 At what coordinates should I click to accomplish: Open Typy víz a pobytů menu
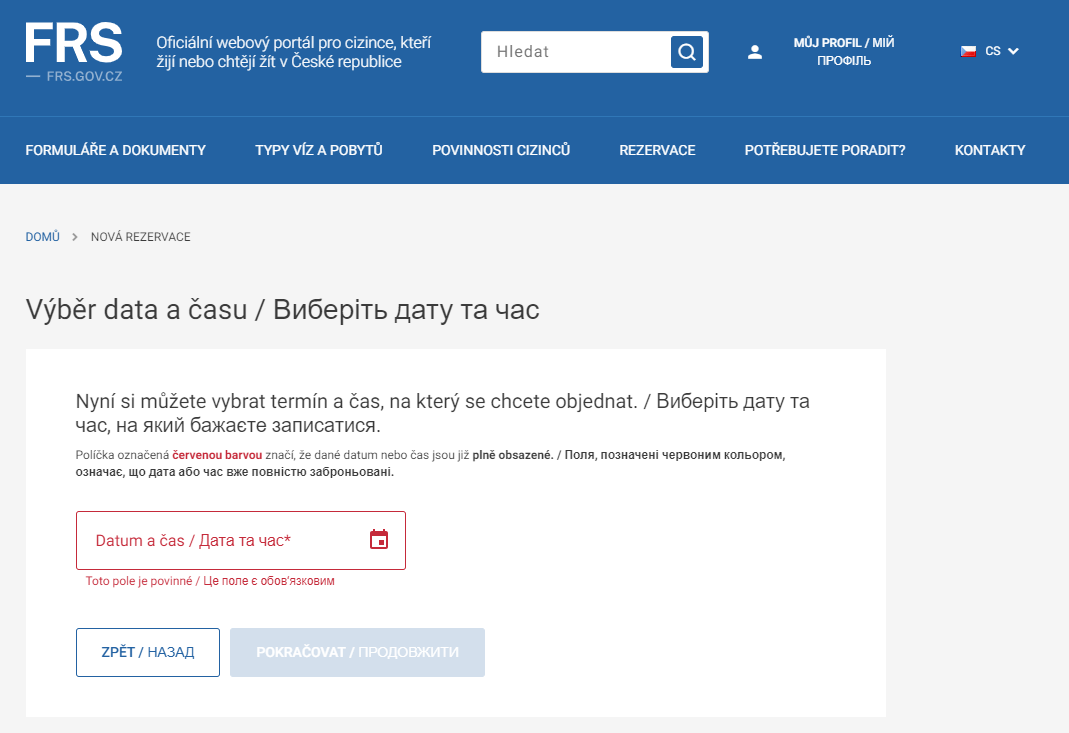[318, 150]
